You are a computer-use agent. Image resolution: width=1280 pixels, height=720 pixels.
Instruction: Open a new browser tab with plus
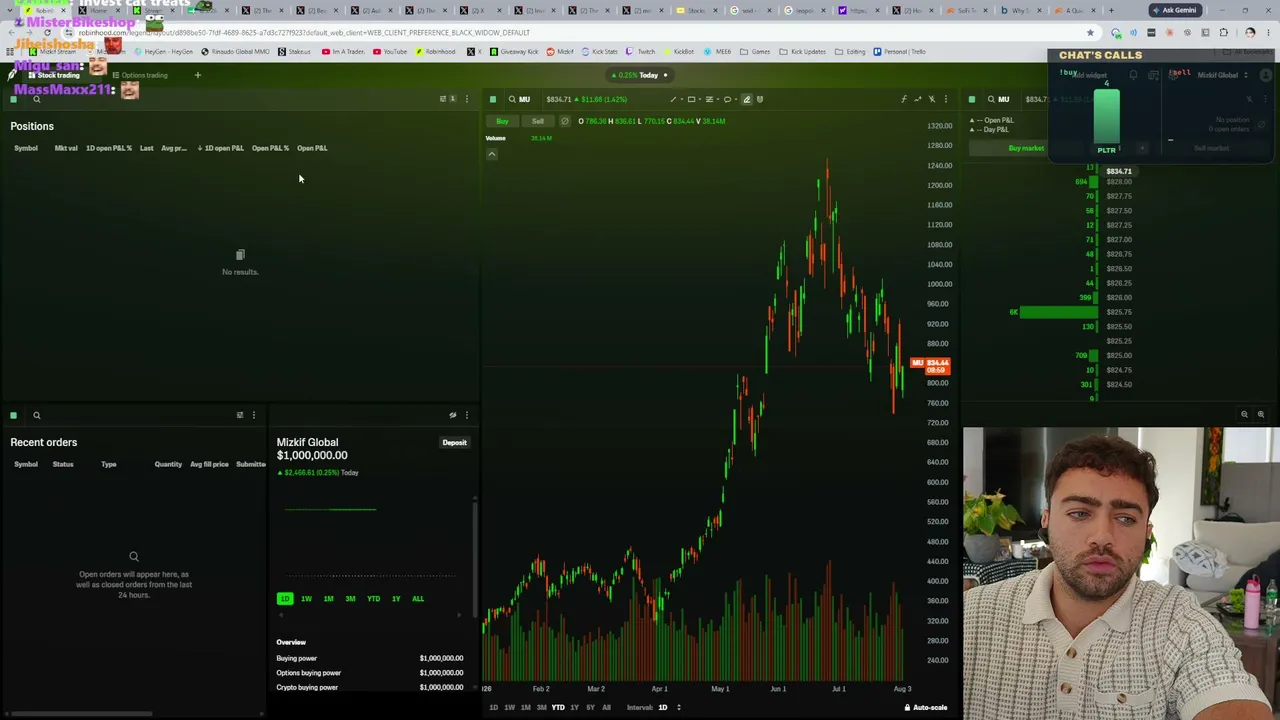tap(1111, 10)
